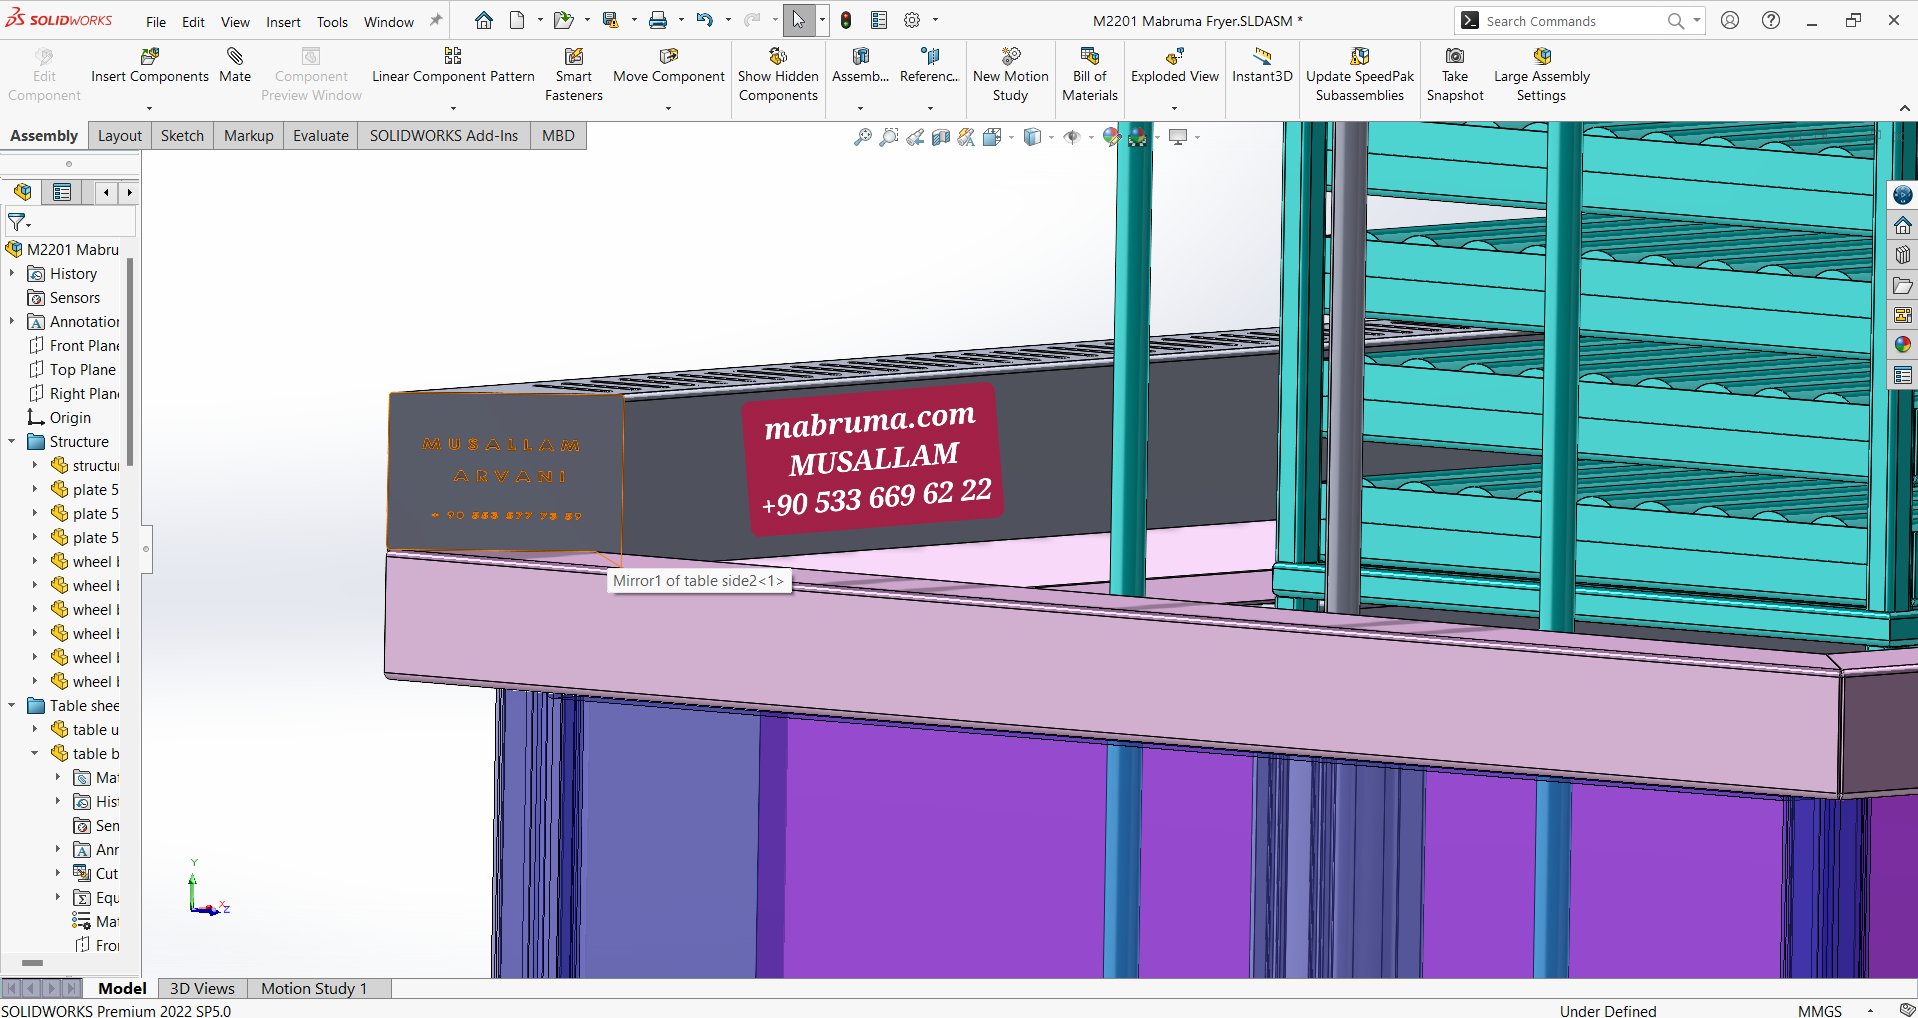
Task: Open the Insert menu
Action: (x=283, y=22)
